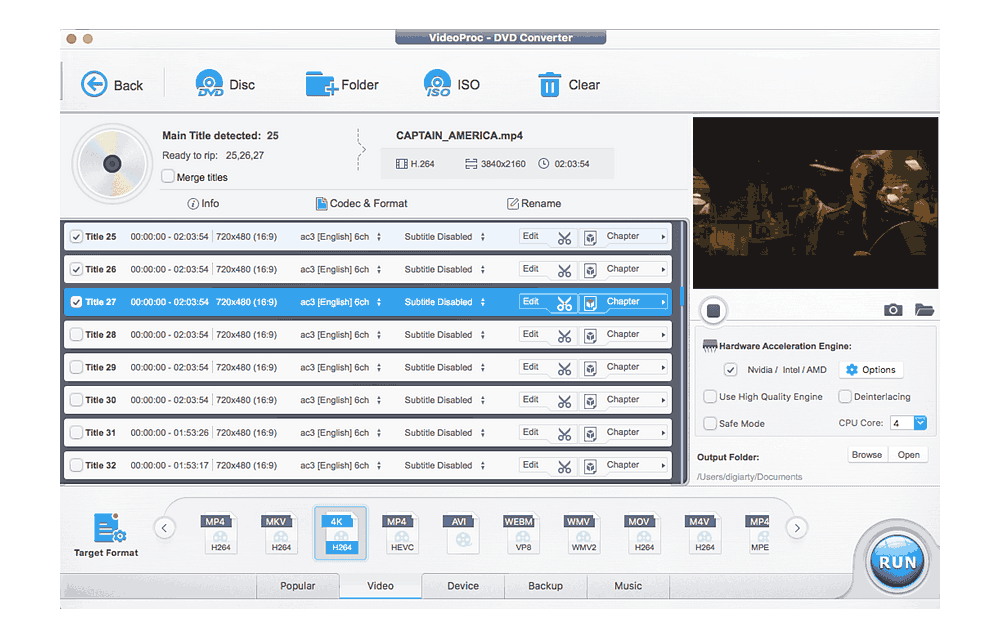Browse for an output folder

coord(866,454)
